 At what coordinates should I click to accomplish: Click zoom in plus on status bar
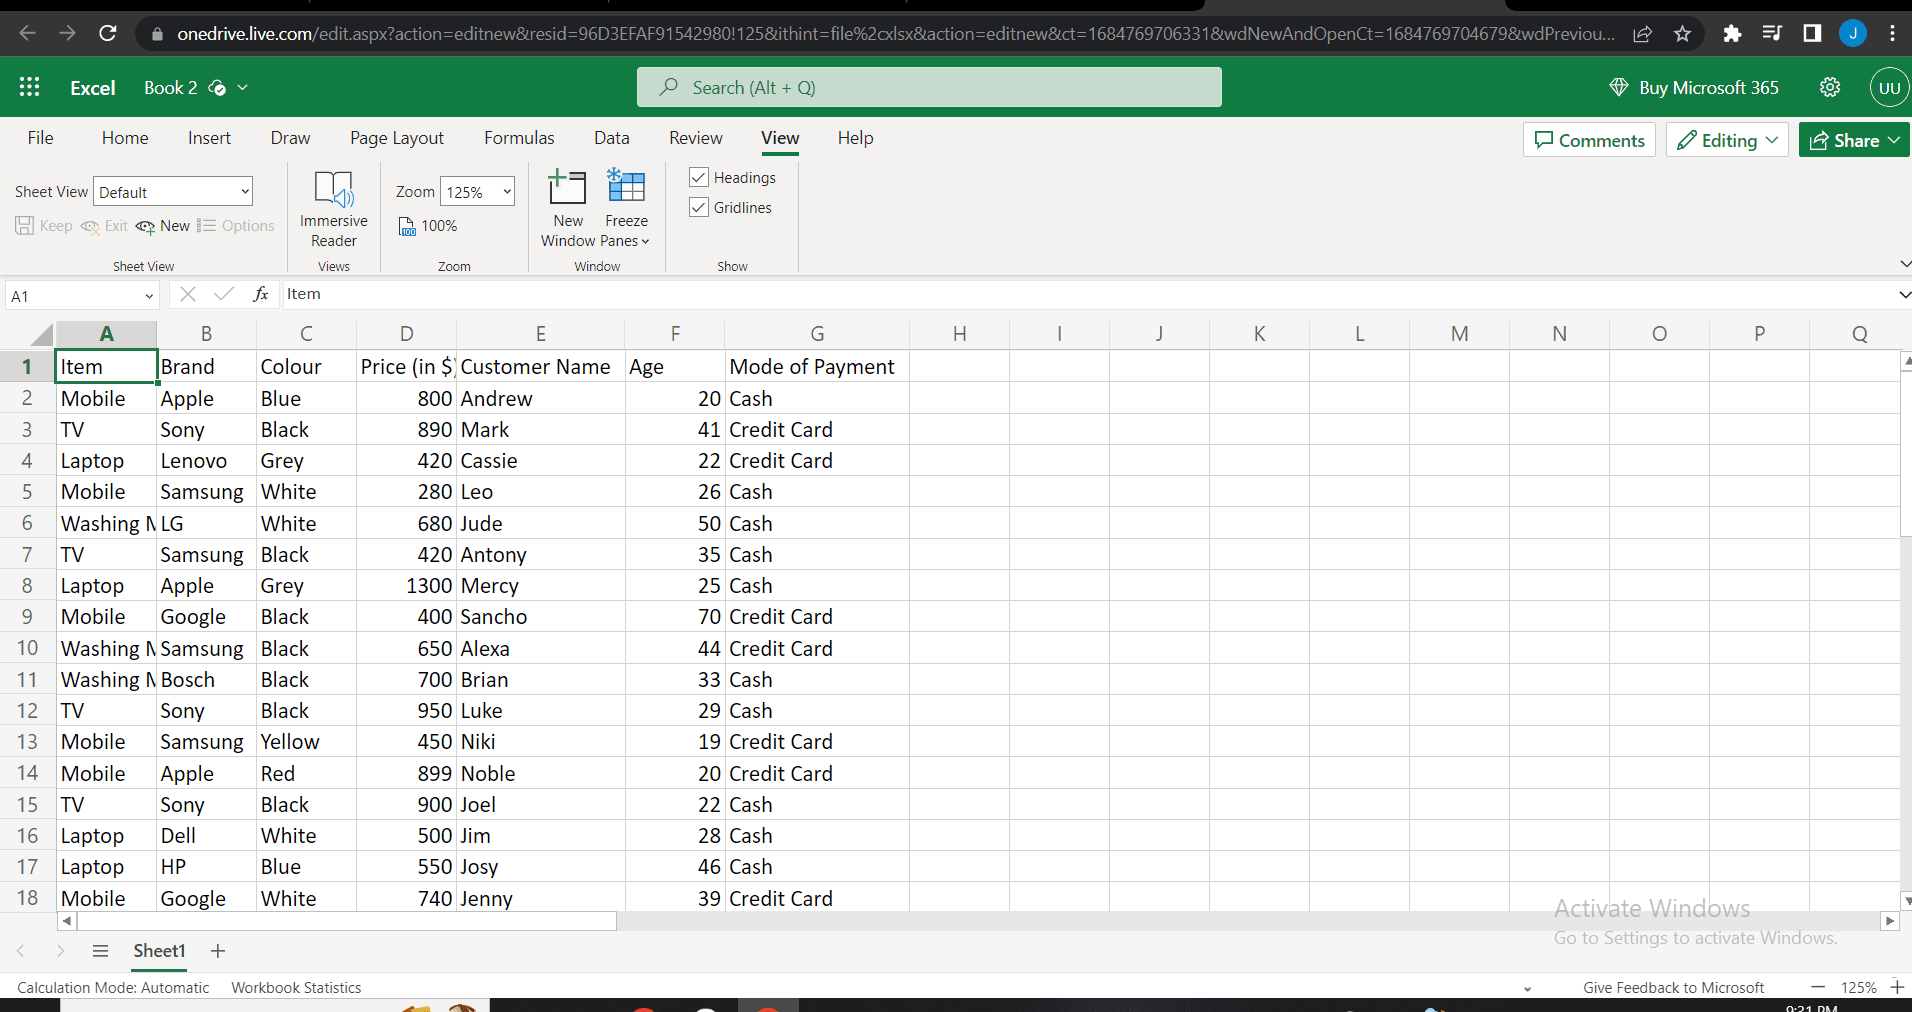1896,987
